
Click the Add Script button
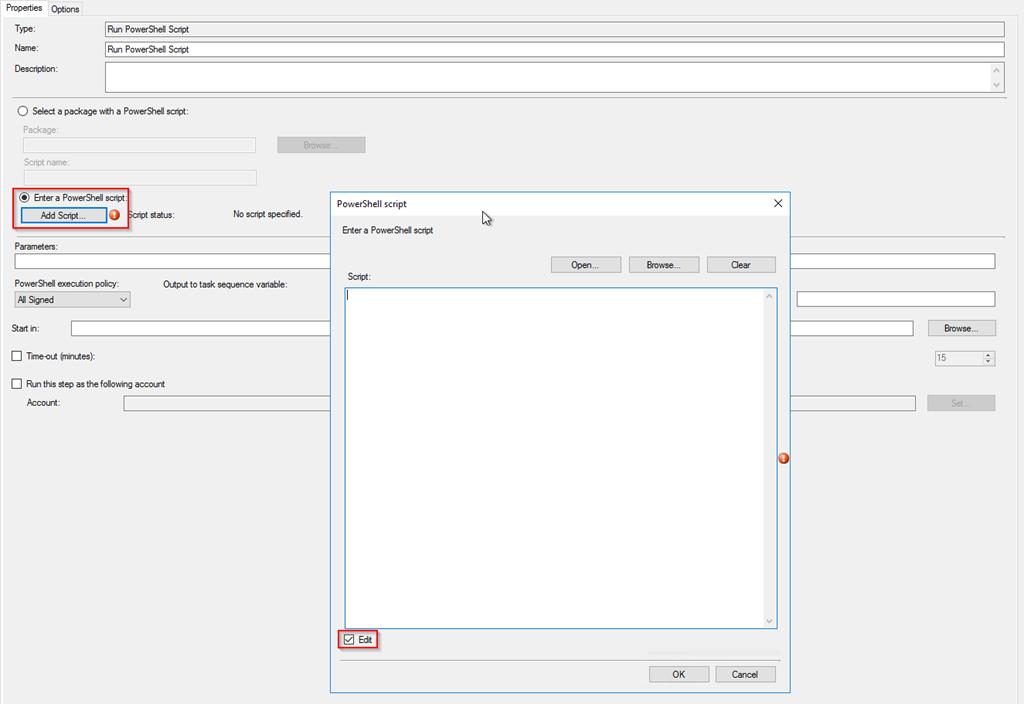64,215
